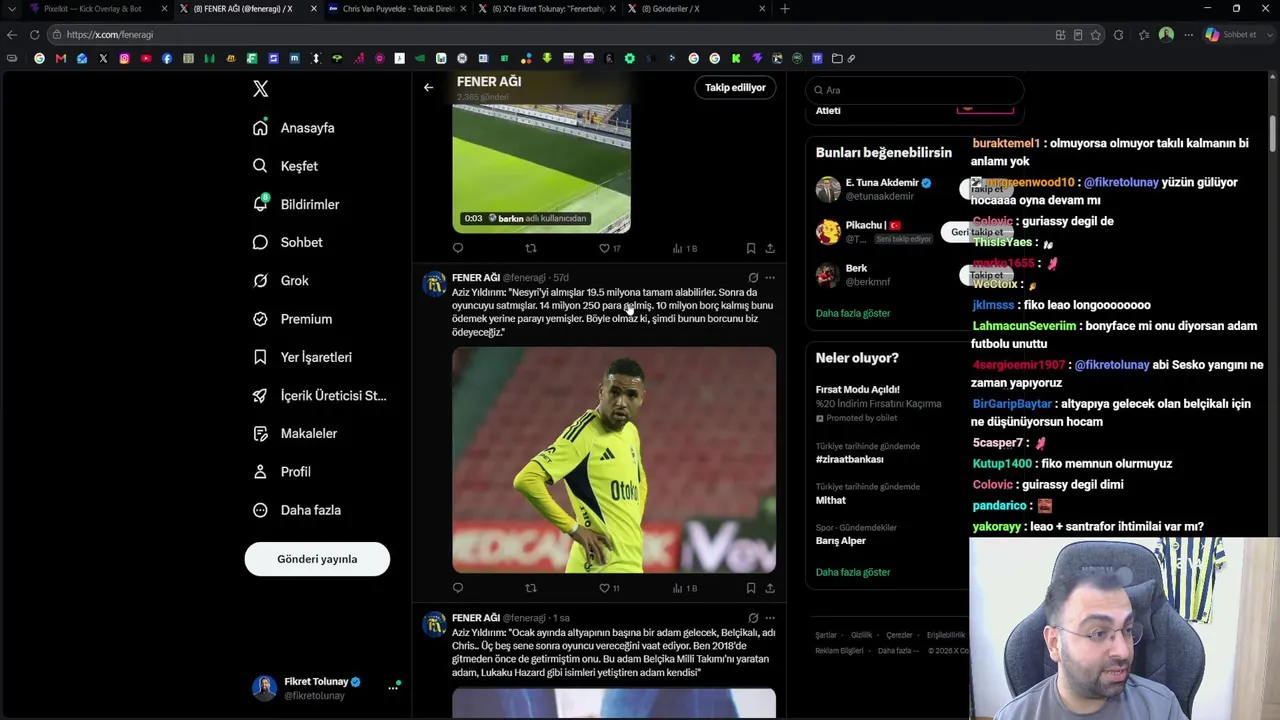Share the stadium video post
The image size is (1280, 720).
coord(770,248)
